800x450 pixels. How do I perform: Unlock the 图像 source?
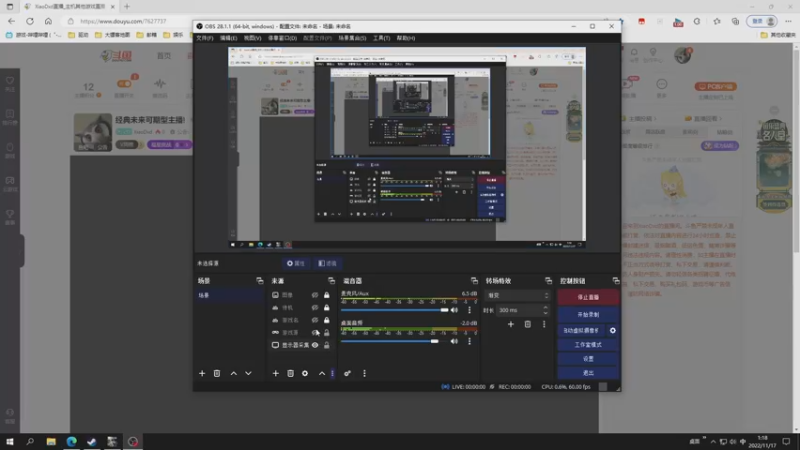[327, 295]
